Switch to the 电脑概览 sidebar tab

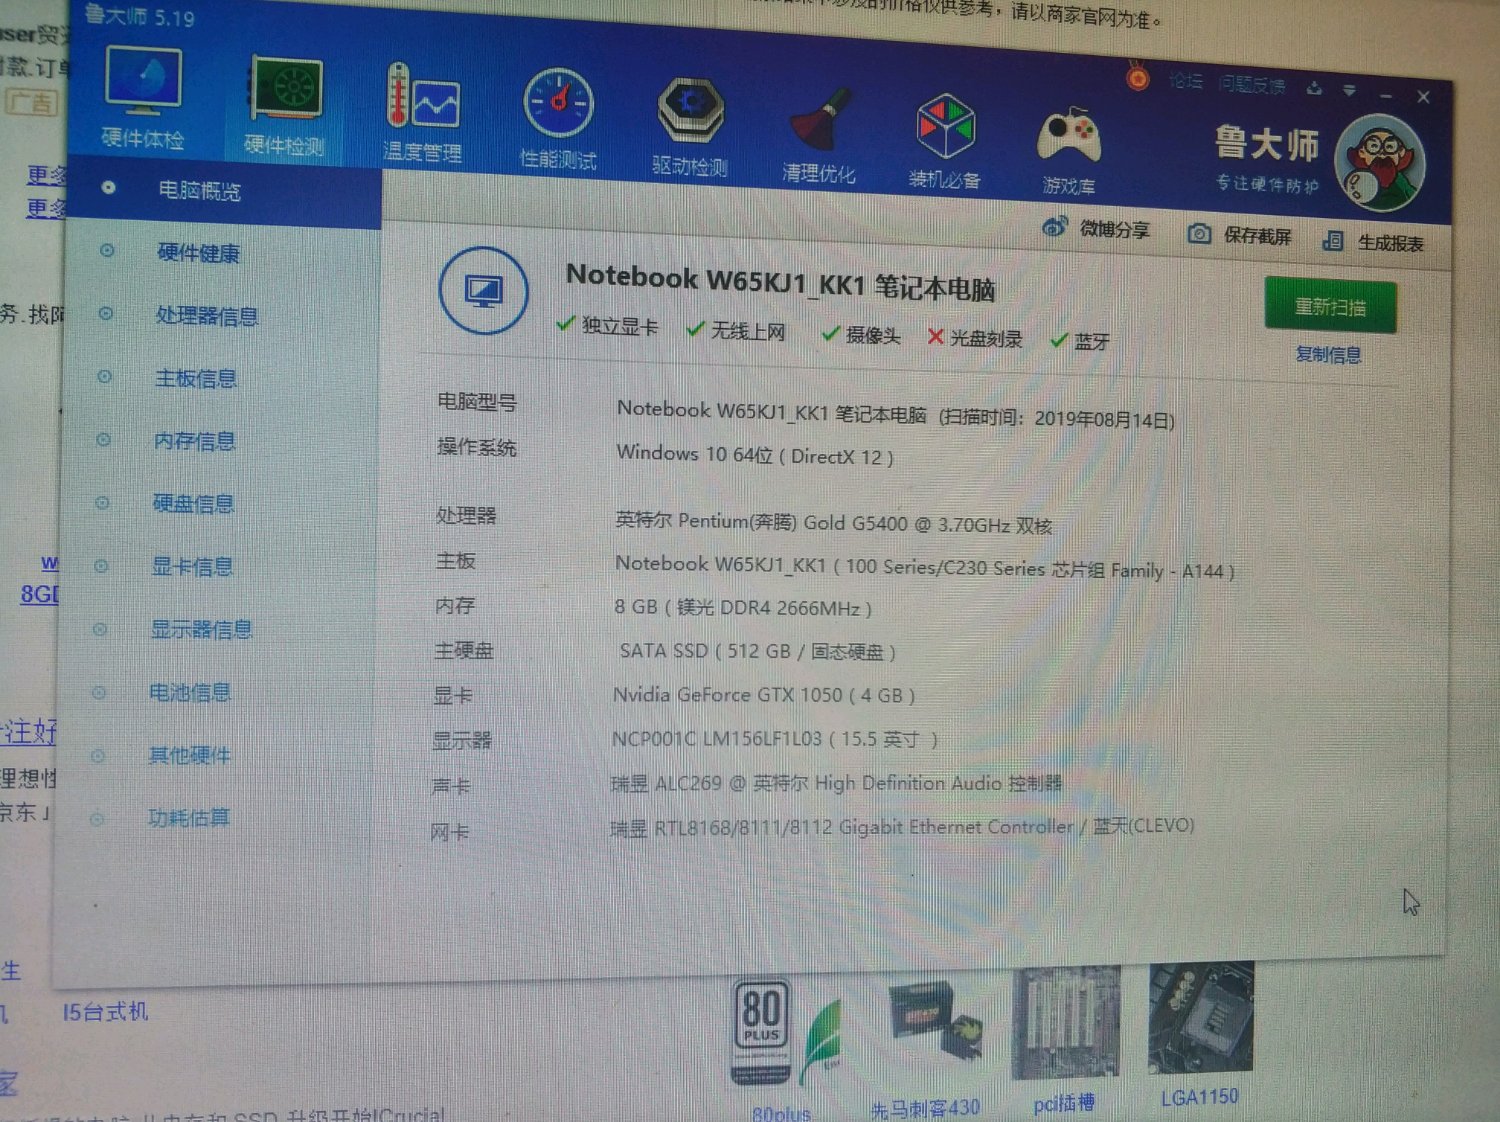pyautogui.click(x=223, y=190)
